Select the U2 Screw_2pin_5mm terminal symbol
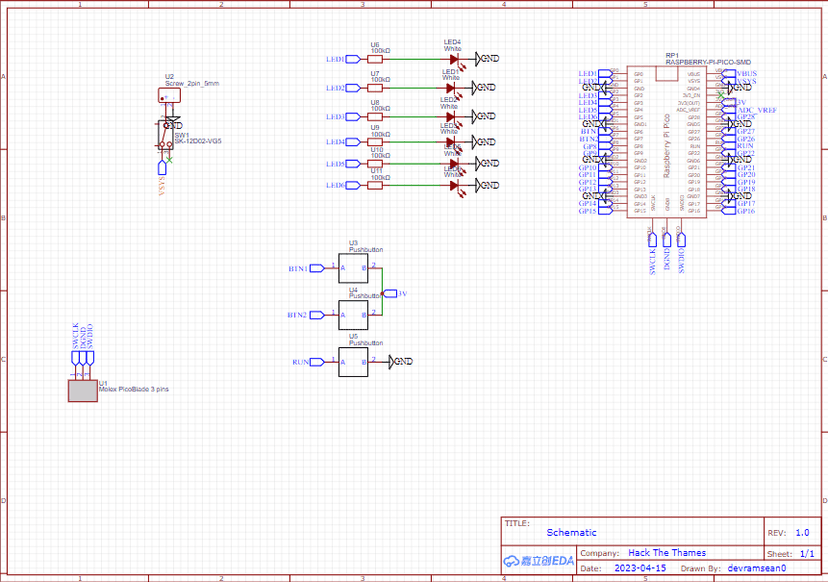 click(x=167, y=96)
